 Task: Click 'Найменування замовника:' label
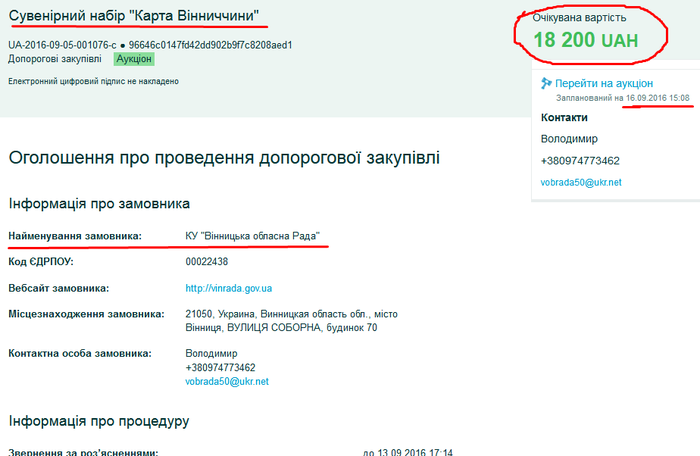tap(75, 236)
